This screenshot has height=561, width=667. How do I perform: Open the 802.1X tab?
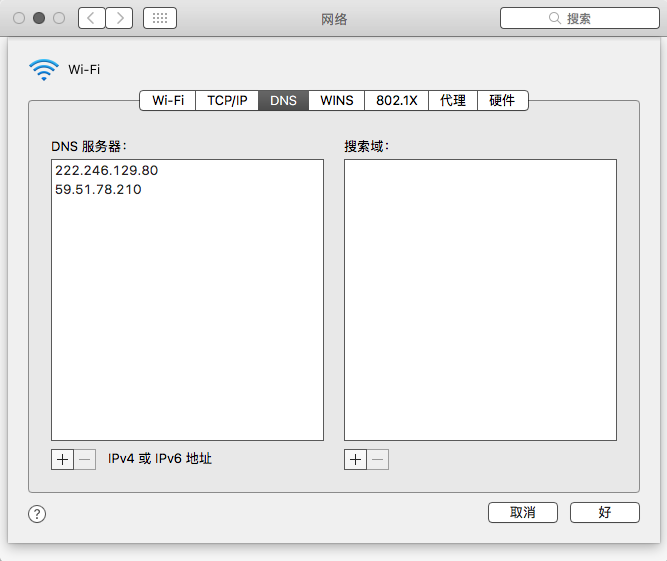397,101
